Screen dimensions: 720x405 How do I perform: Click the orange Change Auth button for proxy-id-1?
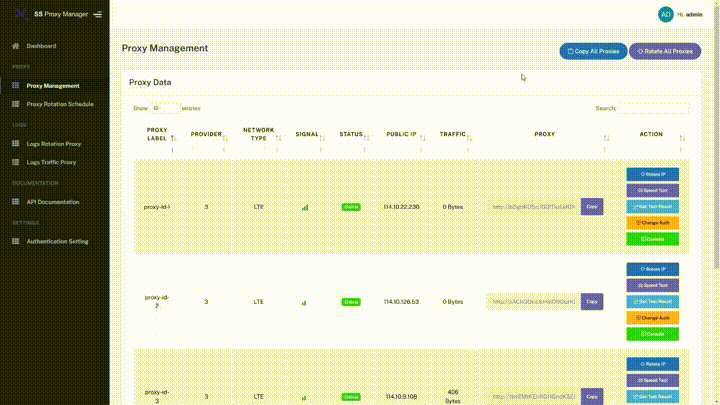coord(652,222)
